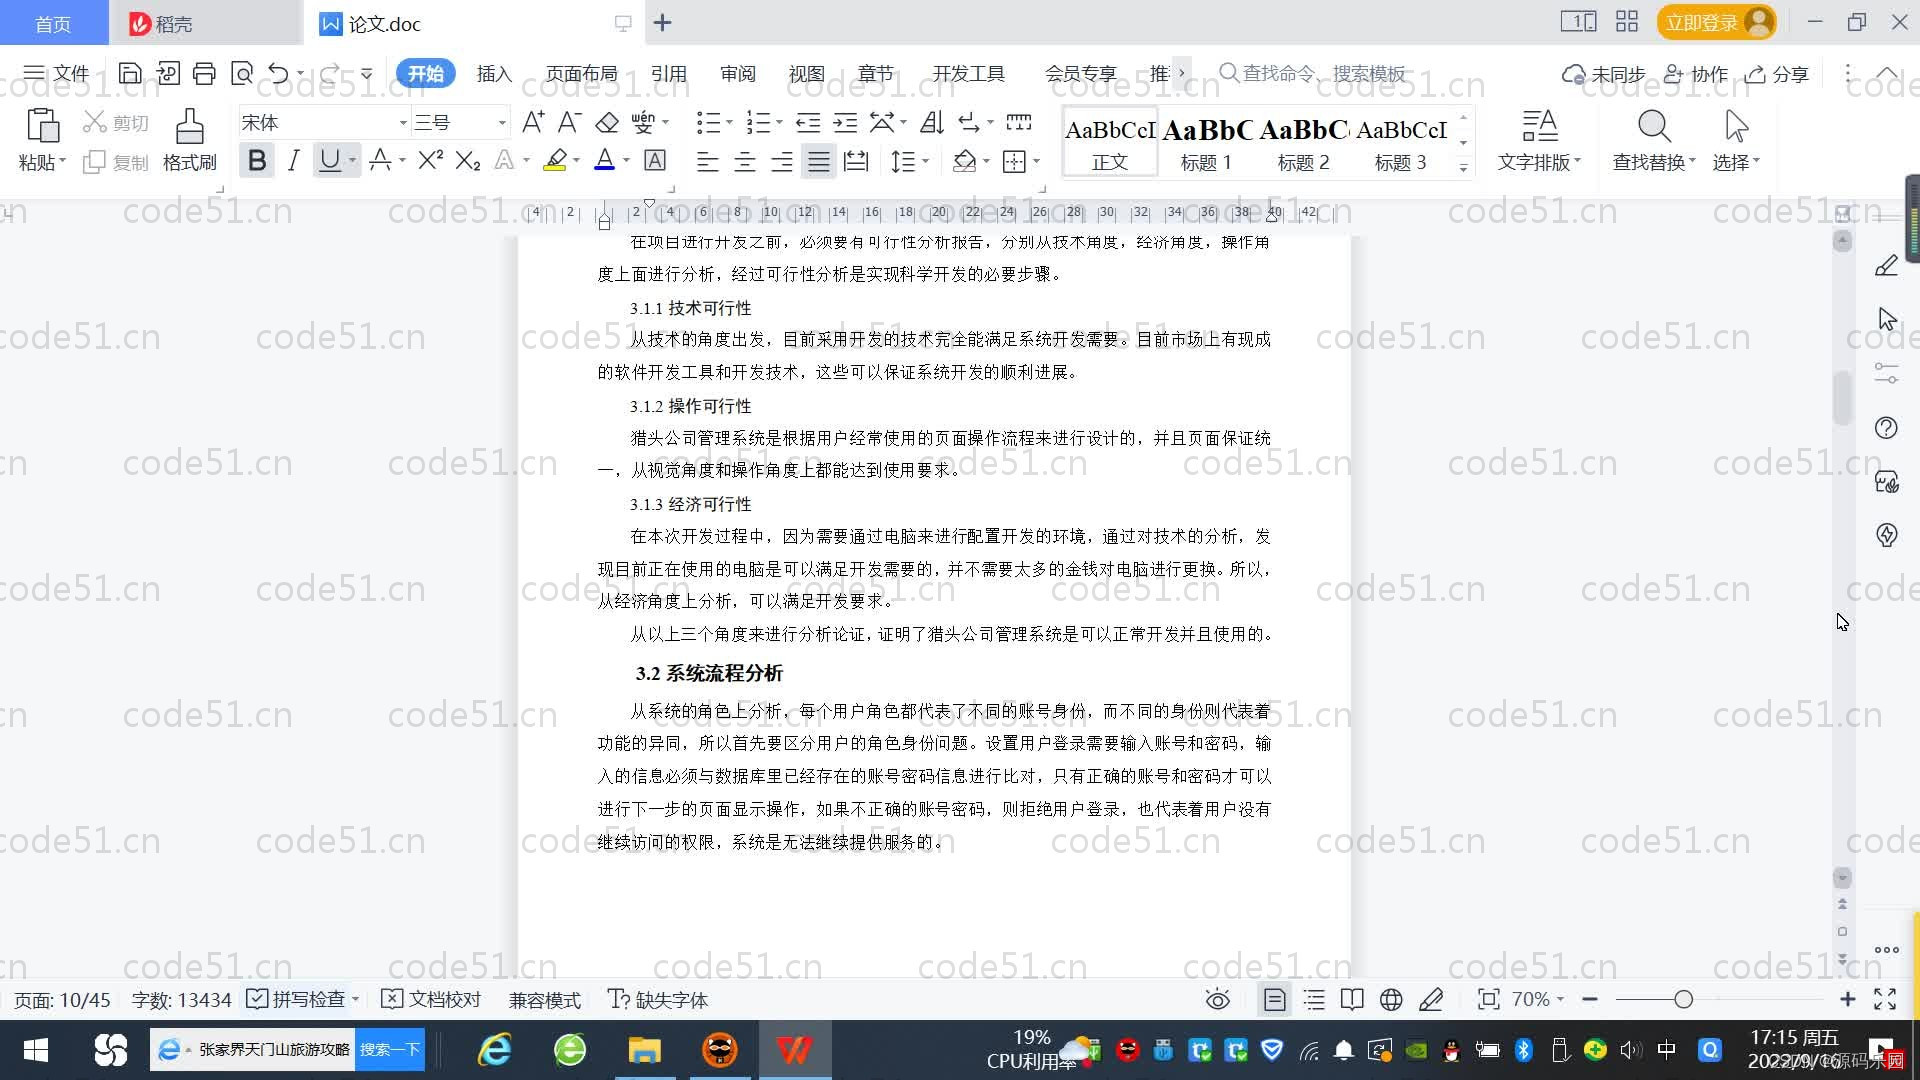Open the print dialog icon
Viewport: 1920px width, 1080px height.
(x=204, y=73)
